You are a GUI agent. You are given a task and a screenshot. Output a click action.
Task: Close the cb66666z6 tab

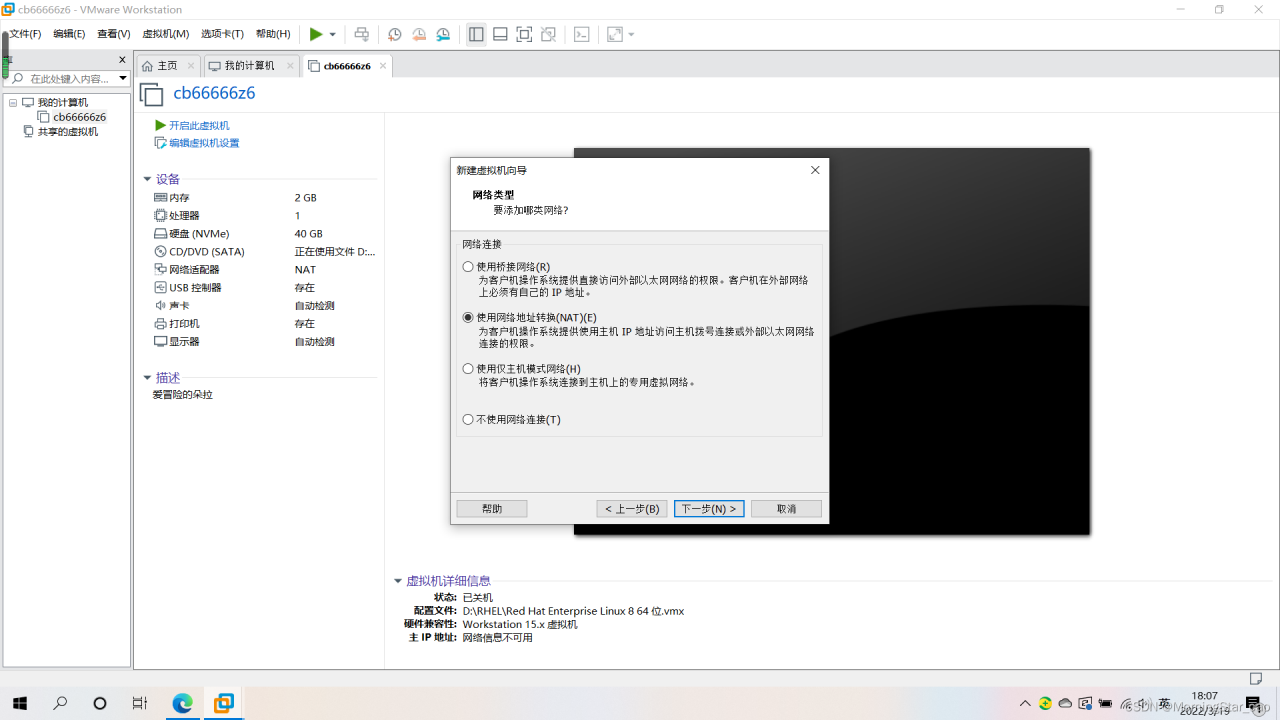click(383, 66)
